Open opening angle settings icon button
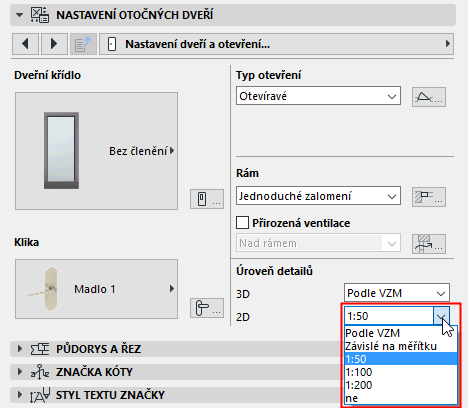Image resolution: width=468 pixels, height=408 pixels. tap(429, 97)
